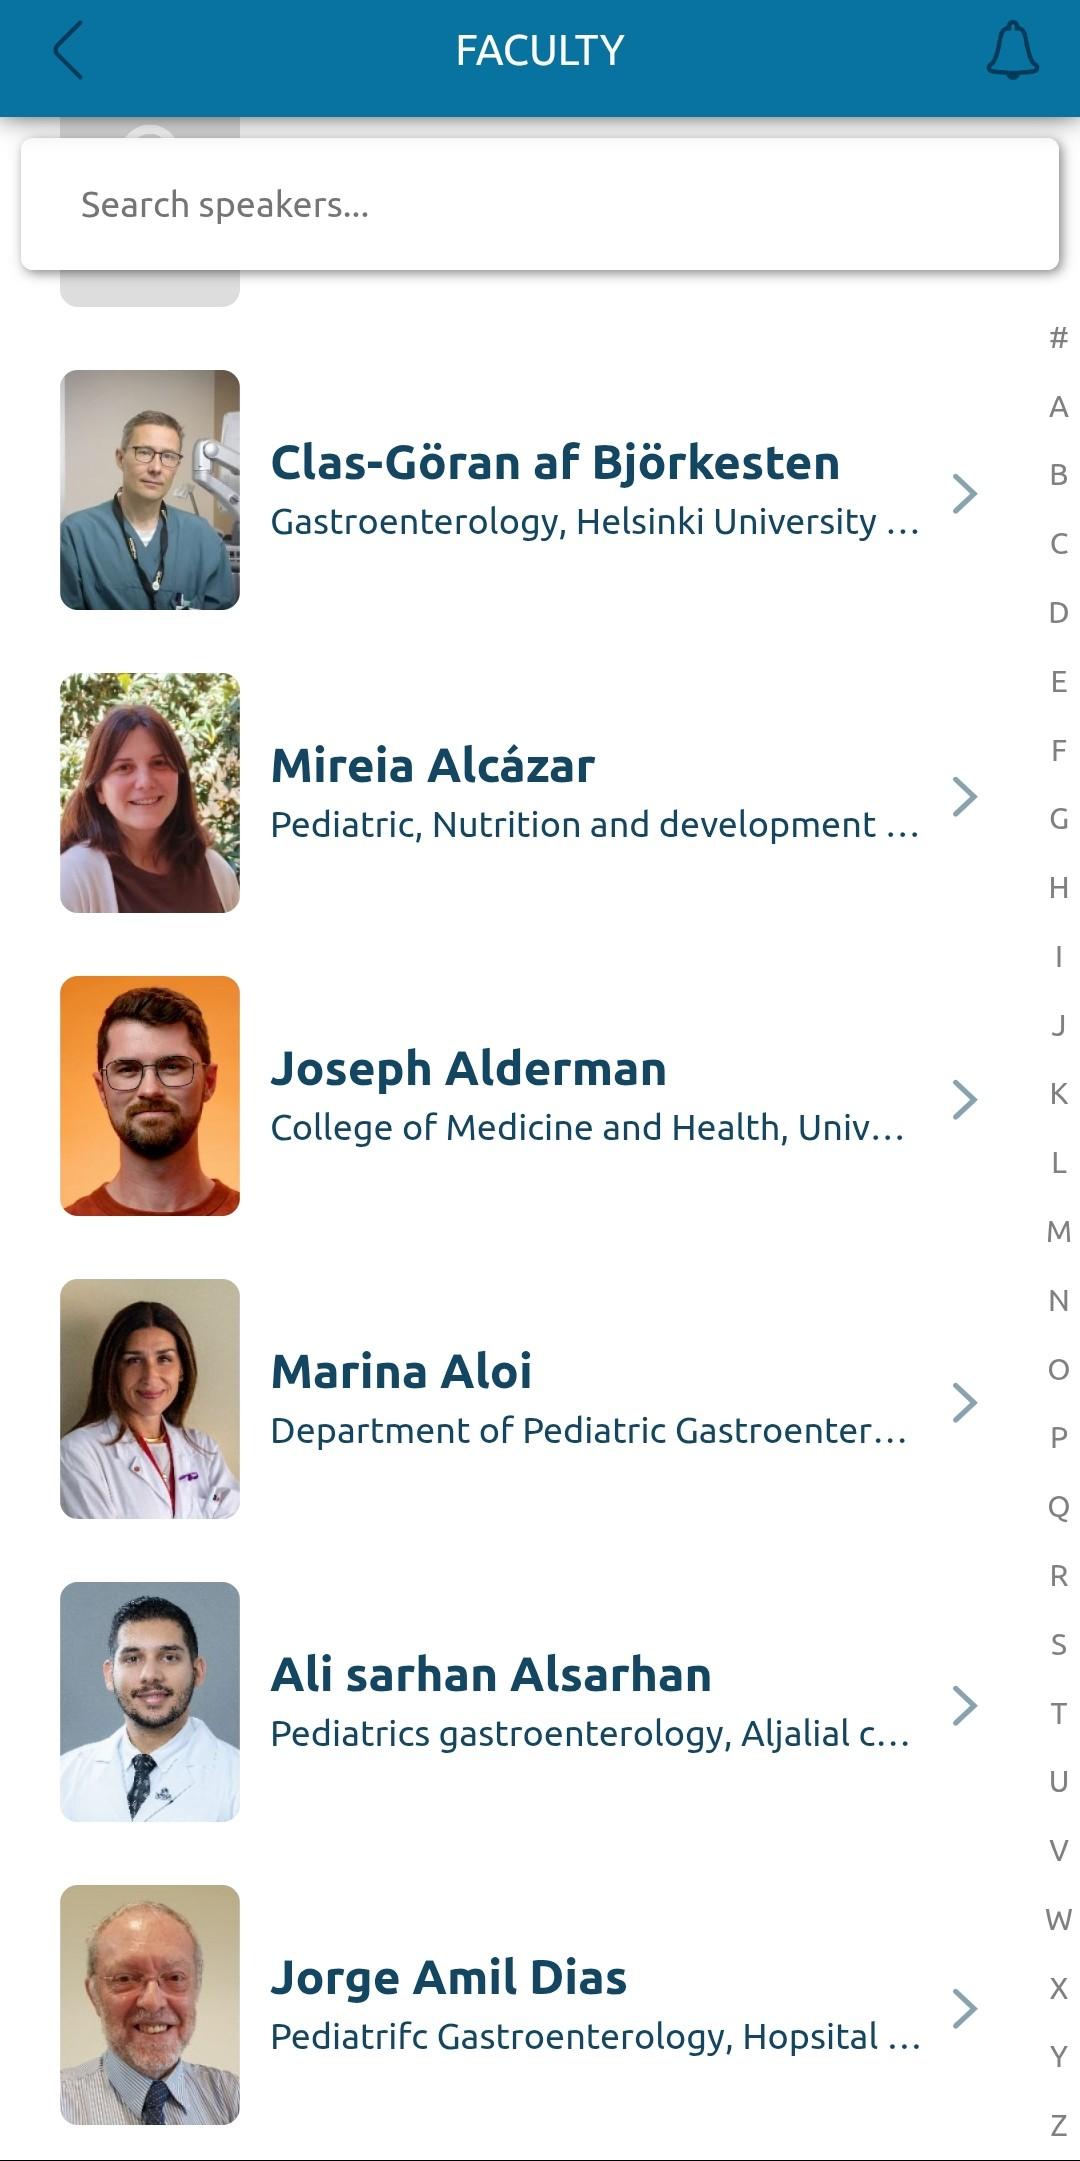Tap Mireia Alcázar's photo thumbnail
This screenshot has width=1080, height=2161.
(x=150, y=793)
